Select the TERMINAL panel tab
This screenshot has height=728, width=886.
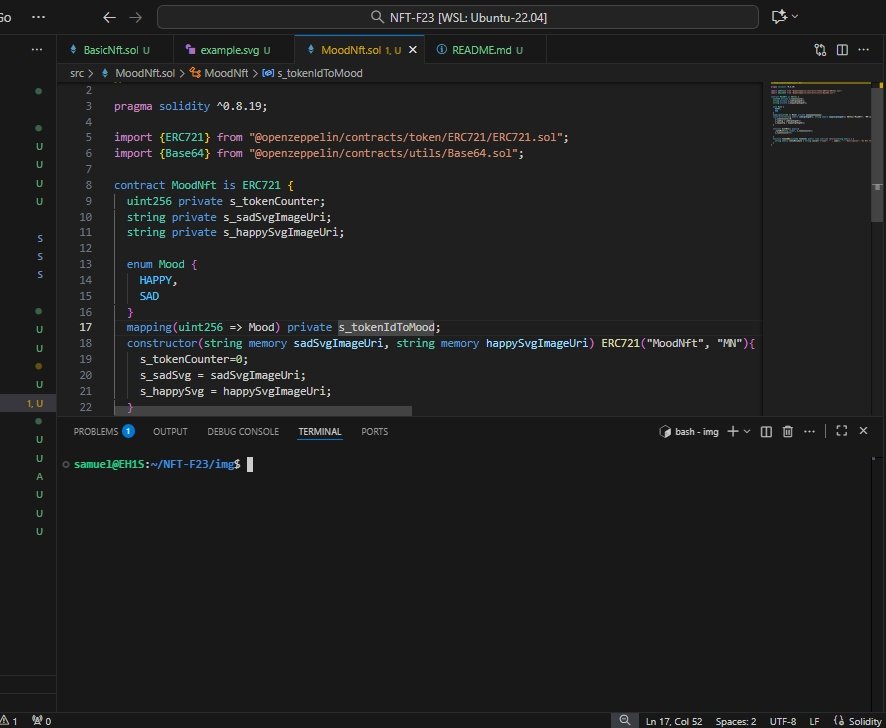pos(320,431)
